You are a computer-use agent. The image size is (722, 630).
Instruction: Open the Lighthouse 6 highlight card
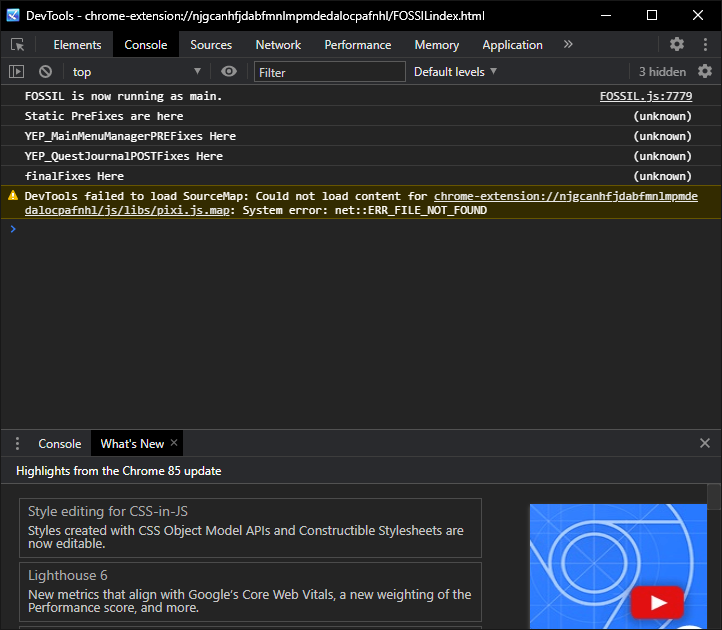click(250, 592)
